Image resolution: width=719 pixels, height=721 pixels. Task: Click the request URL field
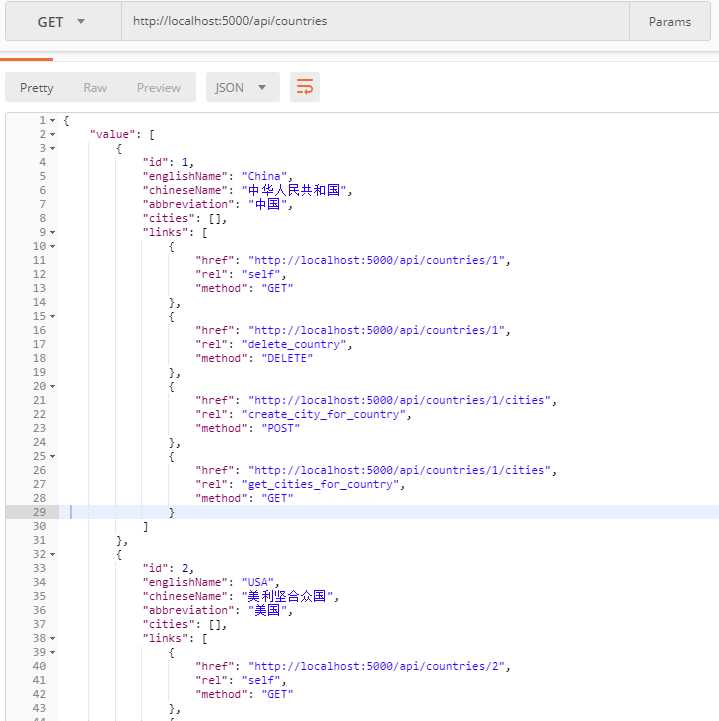(375, 22)
